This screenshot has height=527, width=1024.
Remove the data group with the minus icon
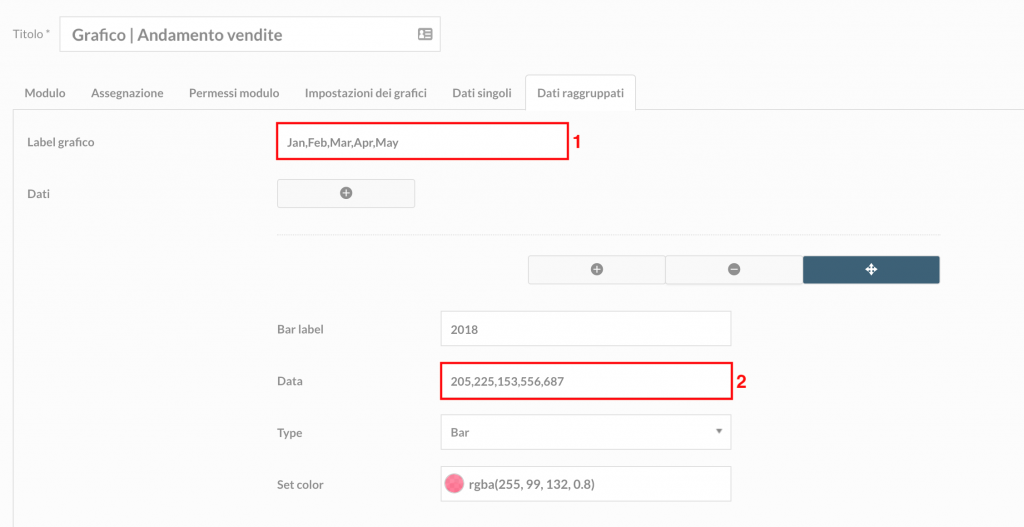point(734,269)
